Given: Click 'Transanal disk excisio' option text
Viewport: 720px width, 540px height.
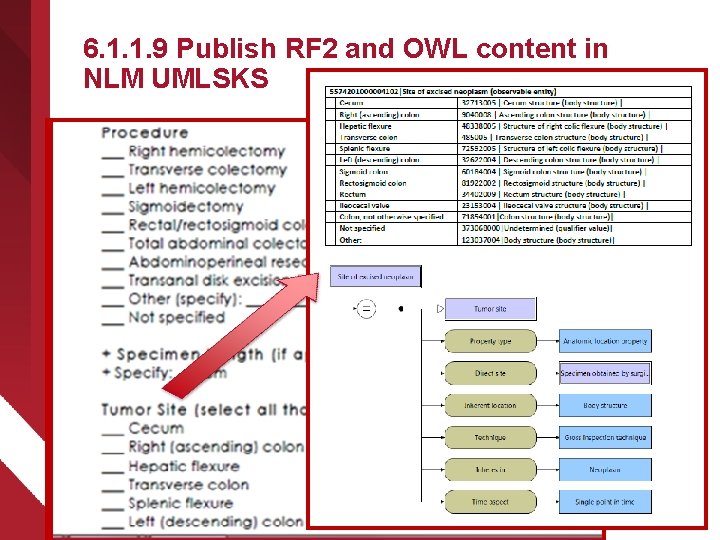Looking at the screenshot, I should coord(209,280).
